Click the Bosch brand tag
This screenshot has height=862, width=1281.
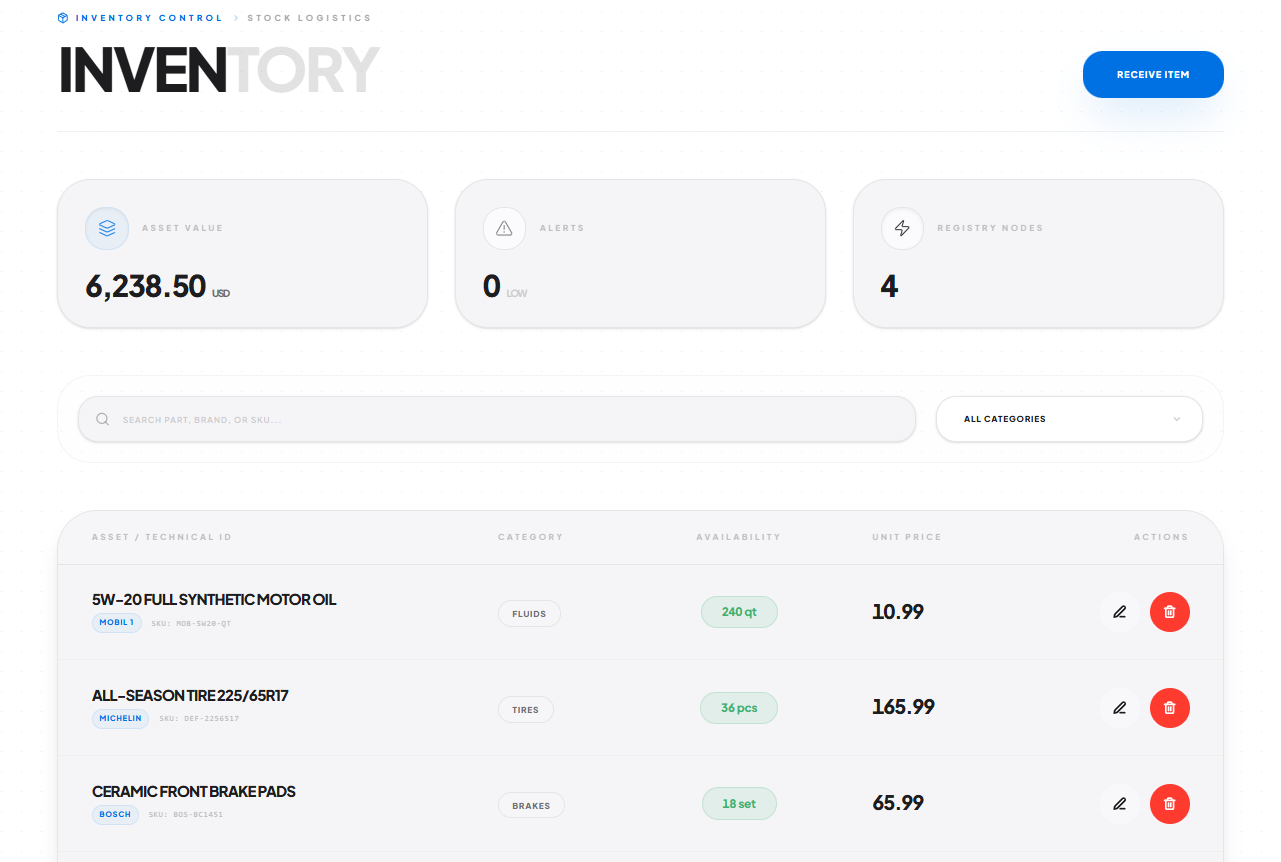(x=115, y=815)
